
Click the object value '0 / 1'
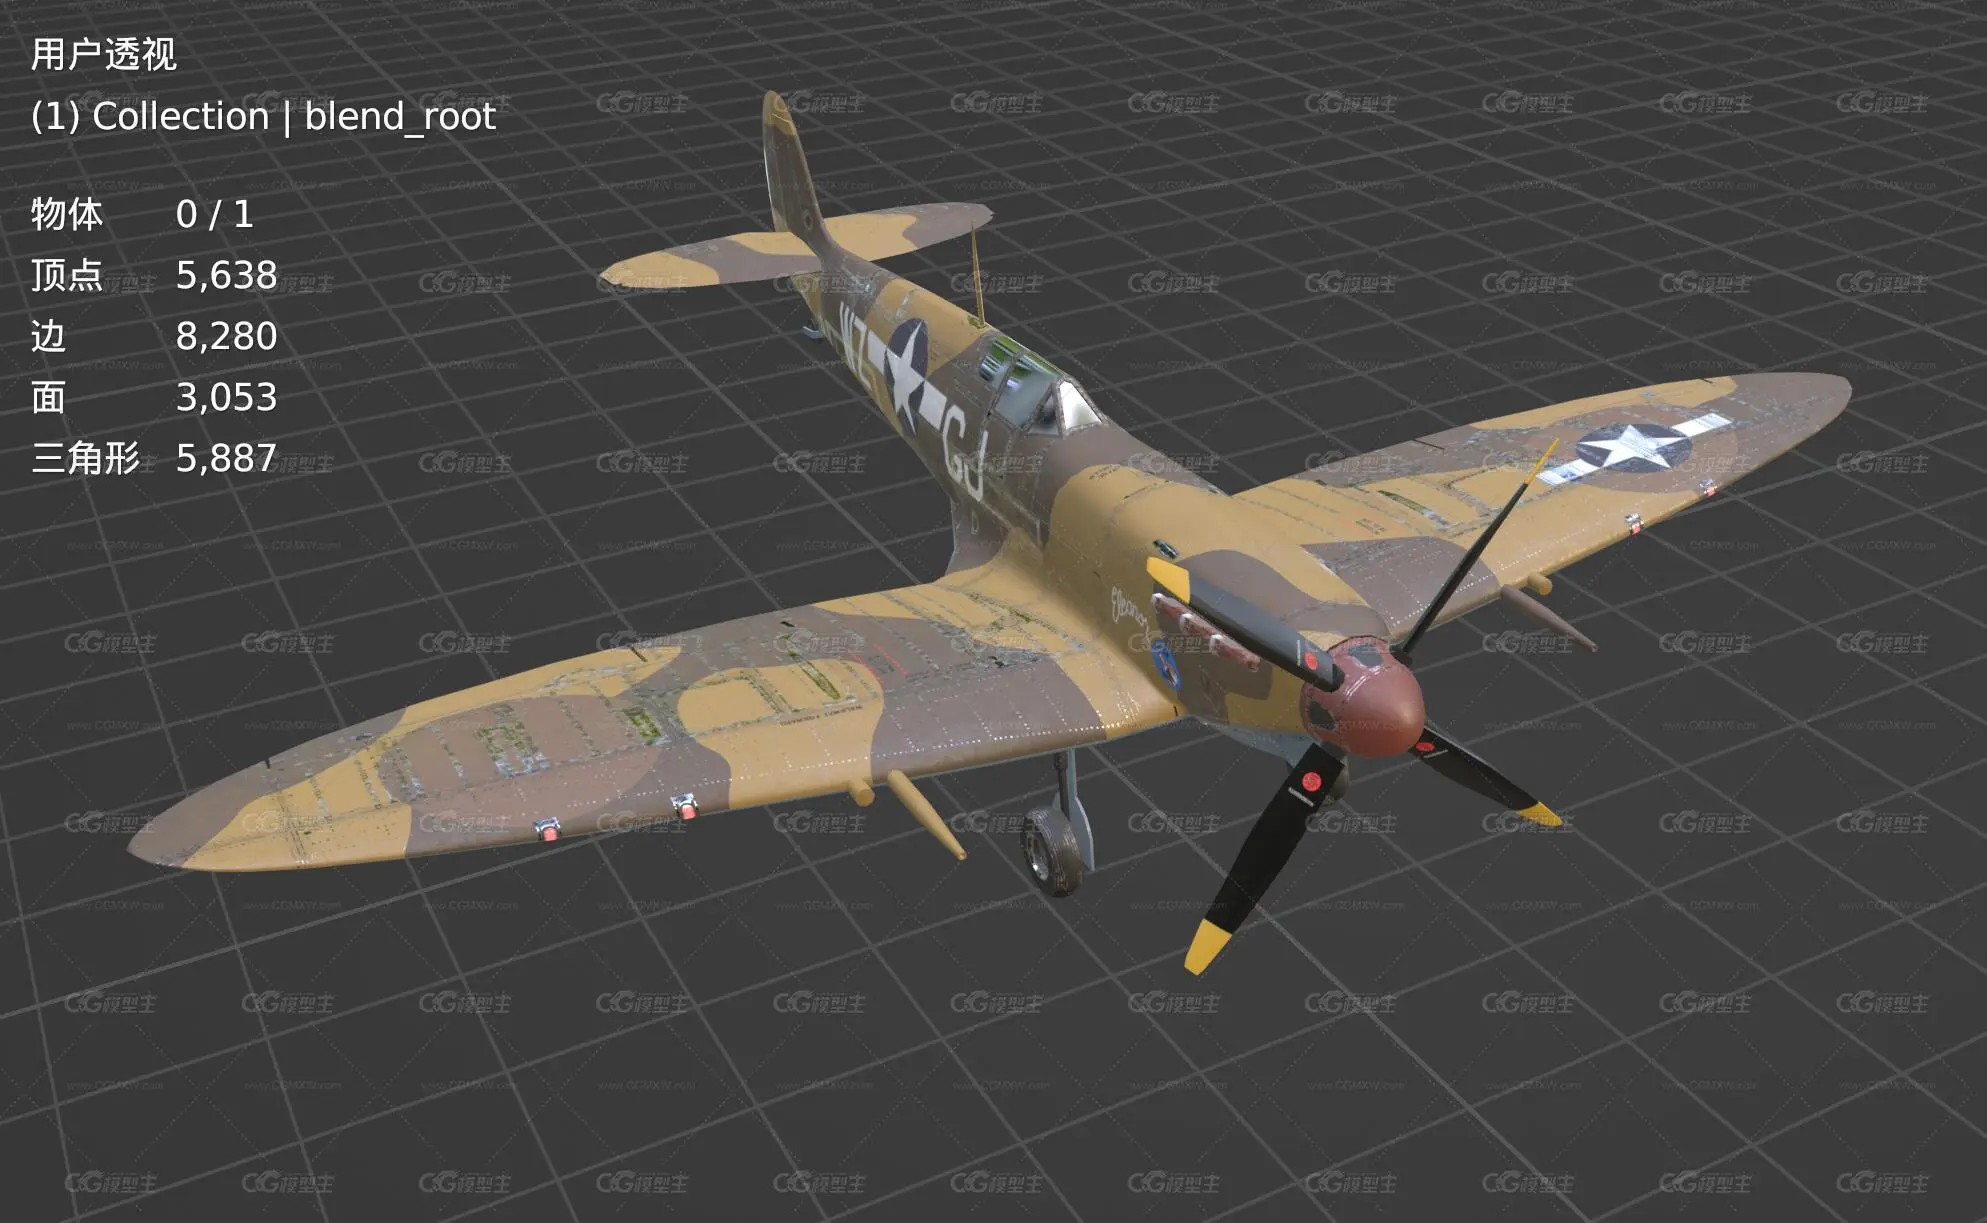[x=214, y=214]
